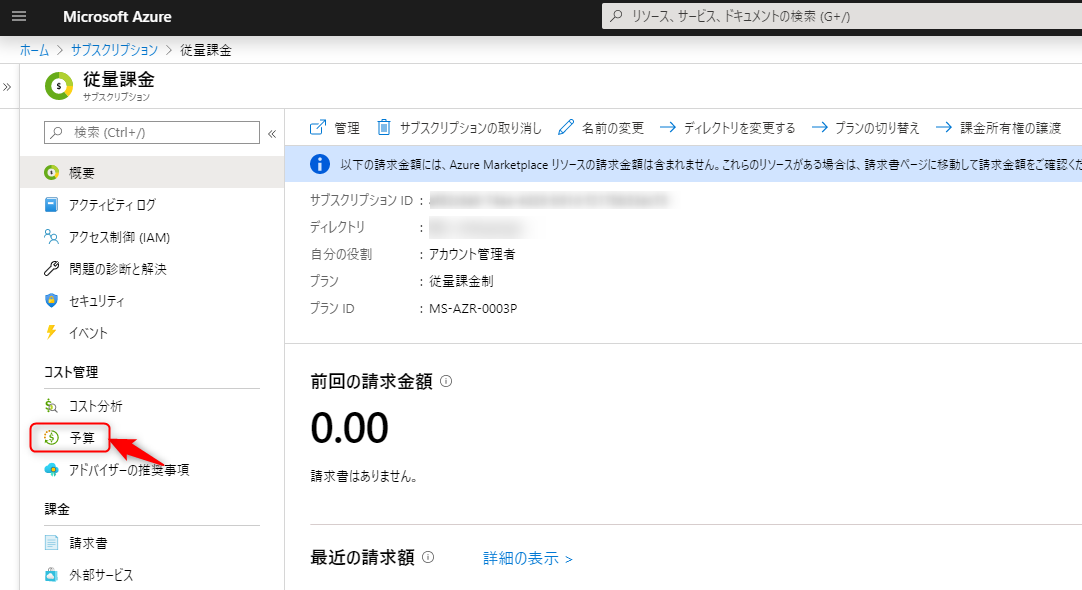The image size is (1082, 590).
Task: Click the pencil rename icon
Action: click(x=566, y=127)
